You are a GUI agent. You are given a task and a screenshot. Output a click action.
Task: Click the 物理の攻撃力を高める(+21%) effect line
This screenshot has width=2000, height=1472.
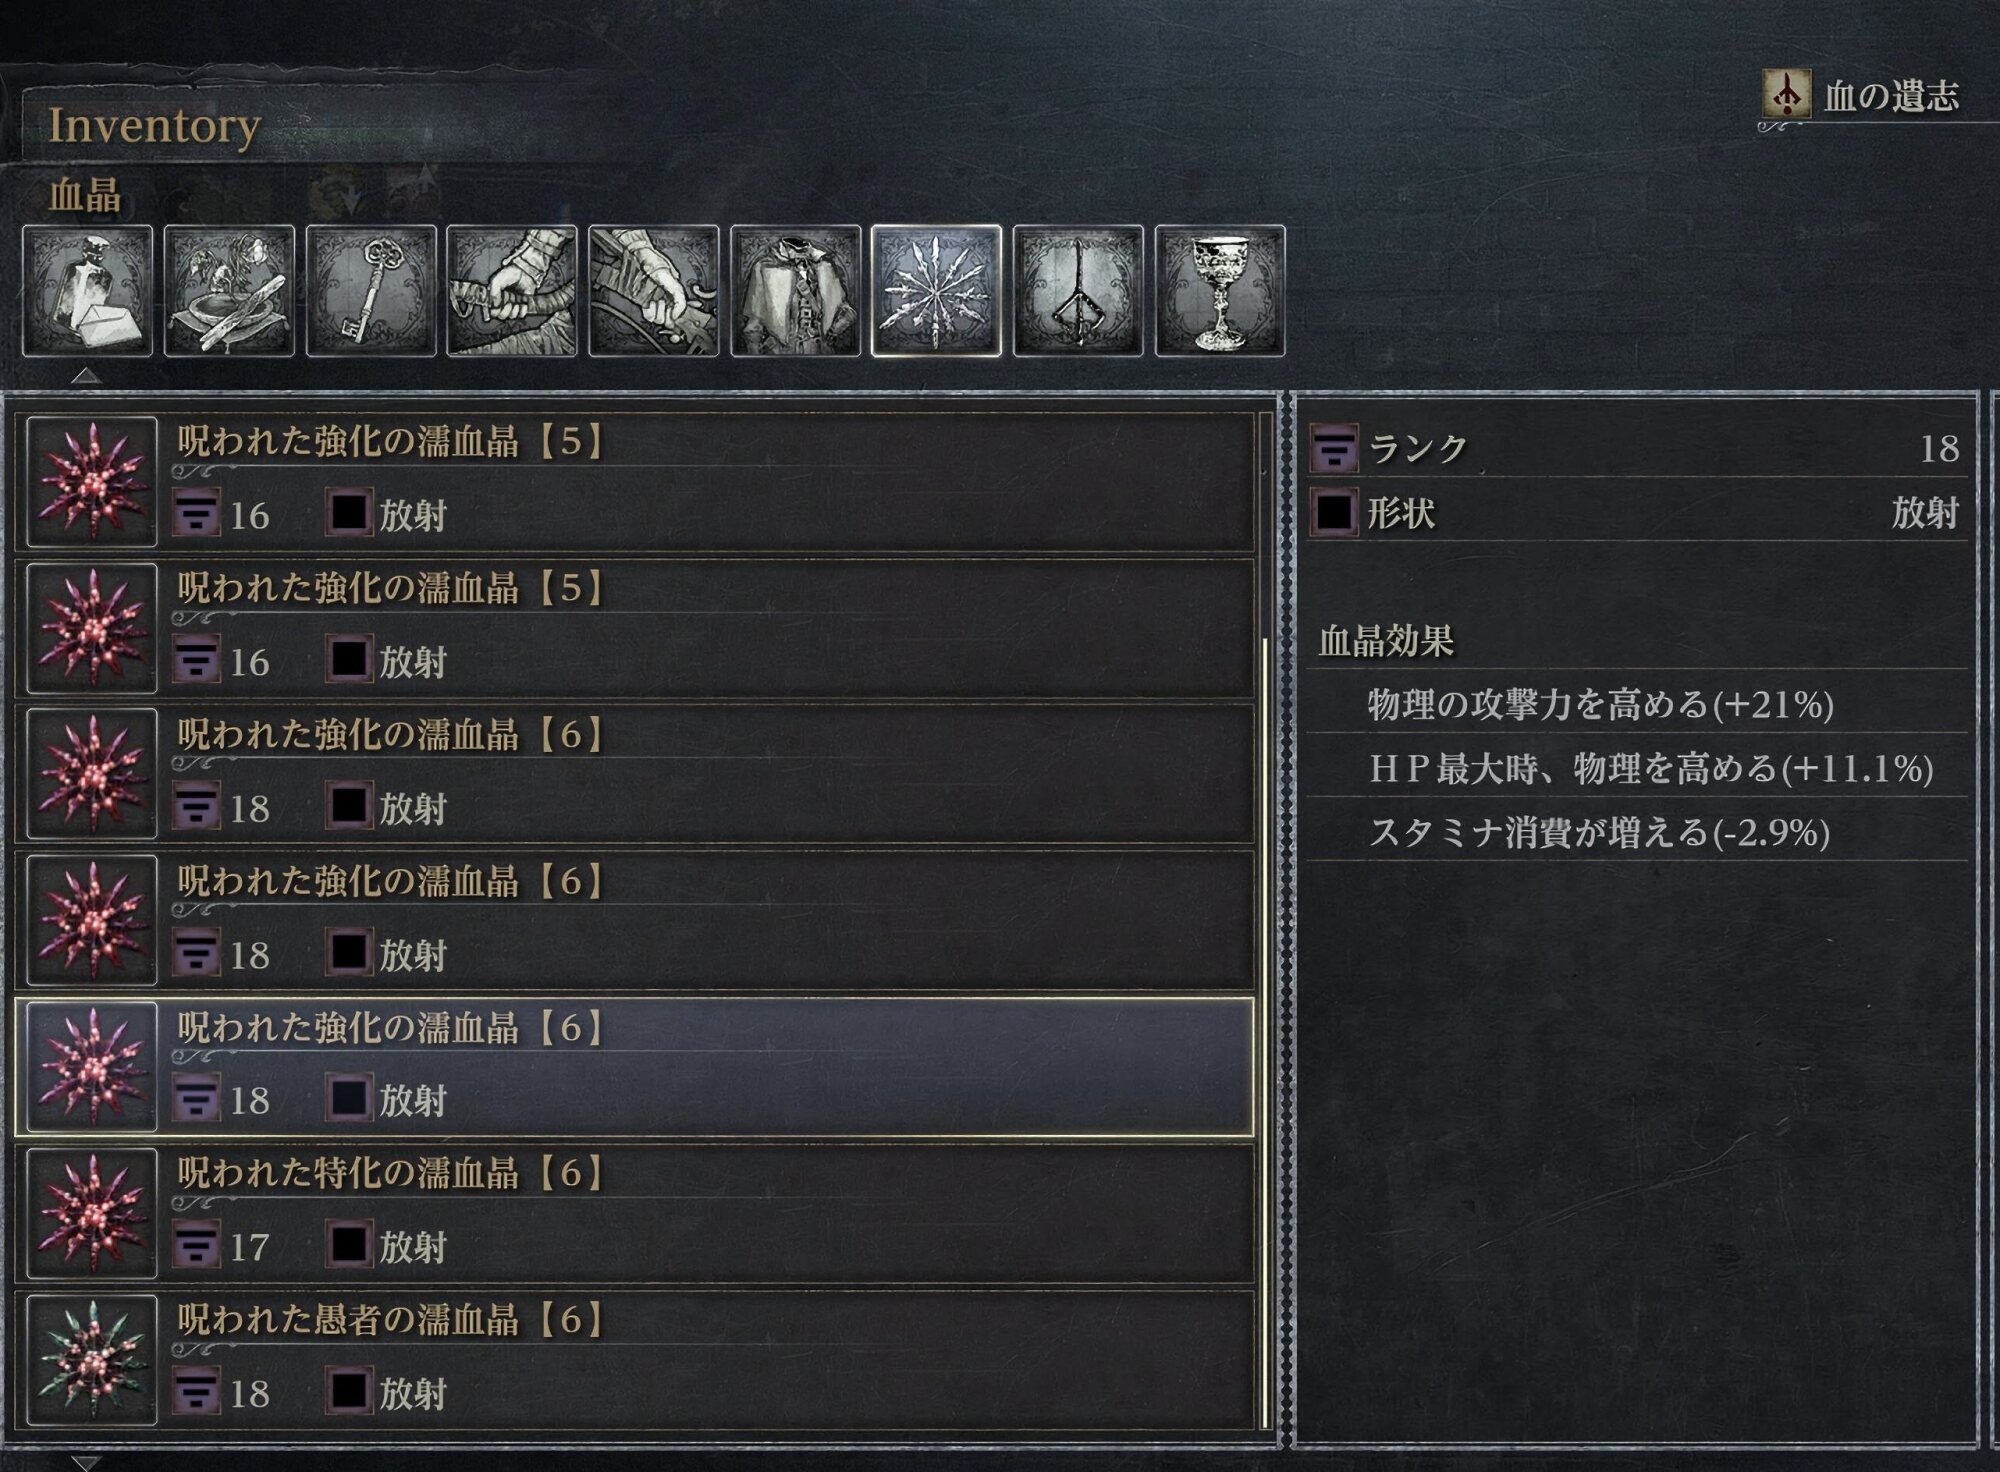click(1600, 705)
